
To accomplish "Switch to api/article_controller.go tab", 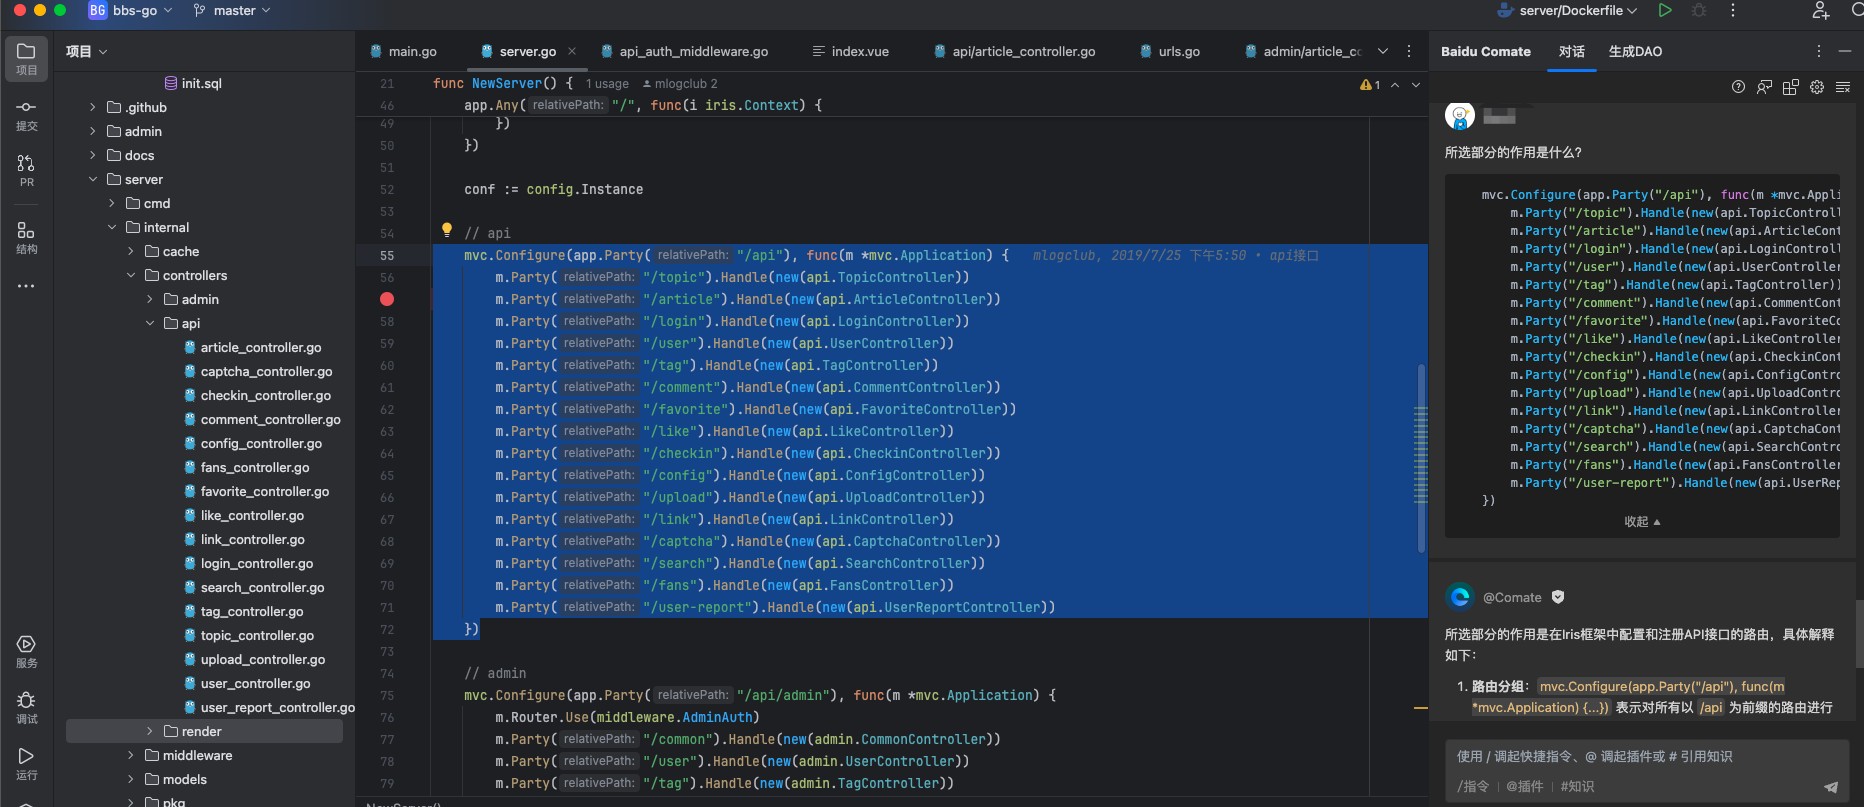I will [1015, 51].
